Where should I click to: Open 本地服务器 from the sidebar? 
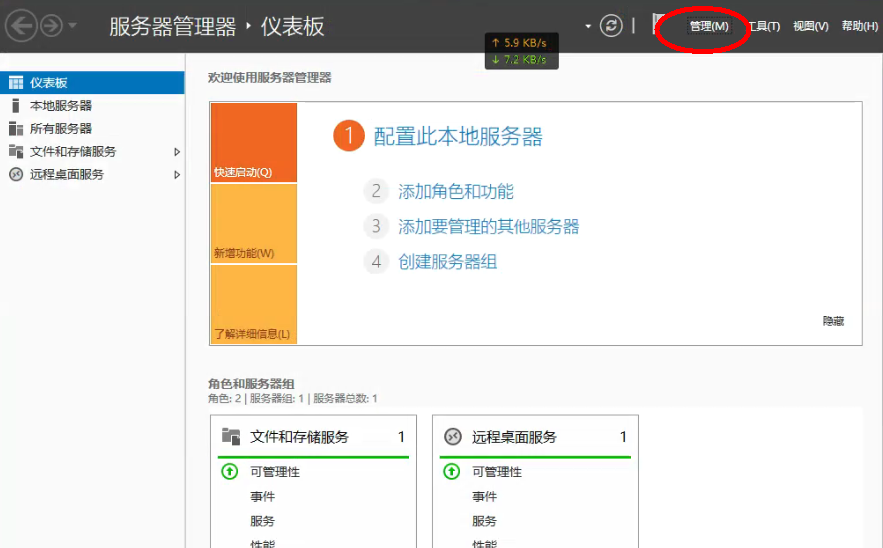point(60,106)
